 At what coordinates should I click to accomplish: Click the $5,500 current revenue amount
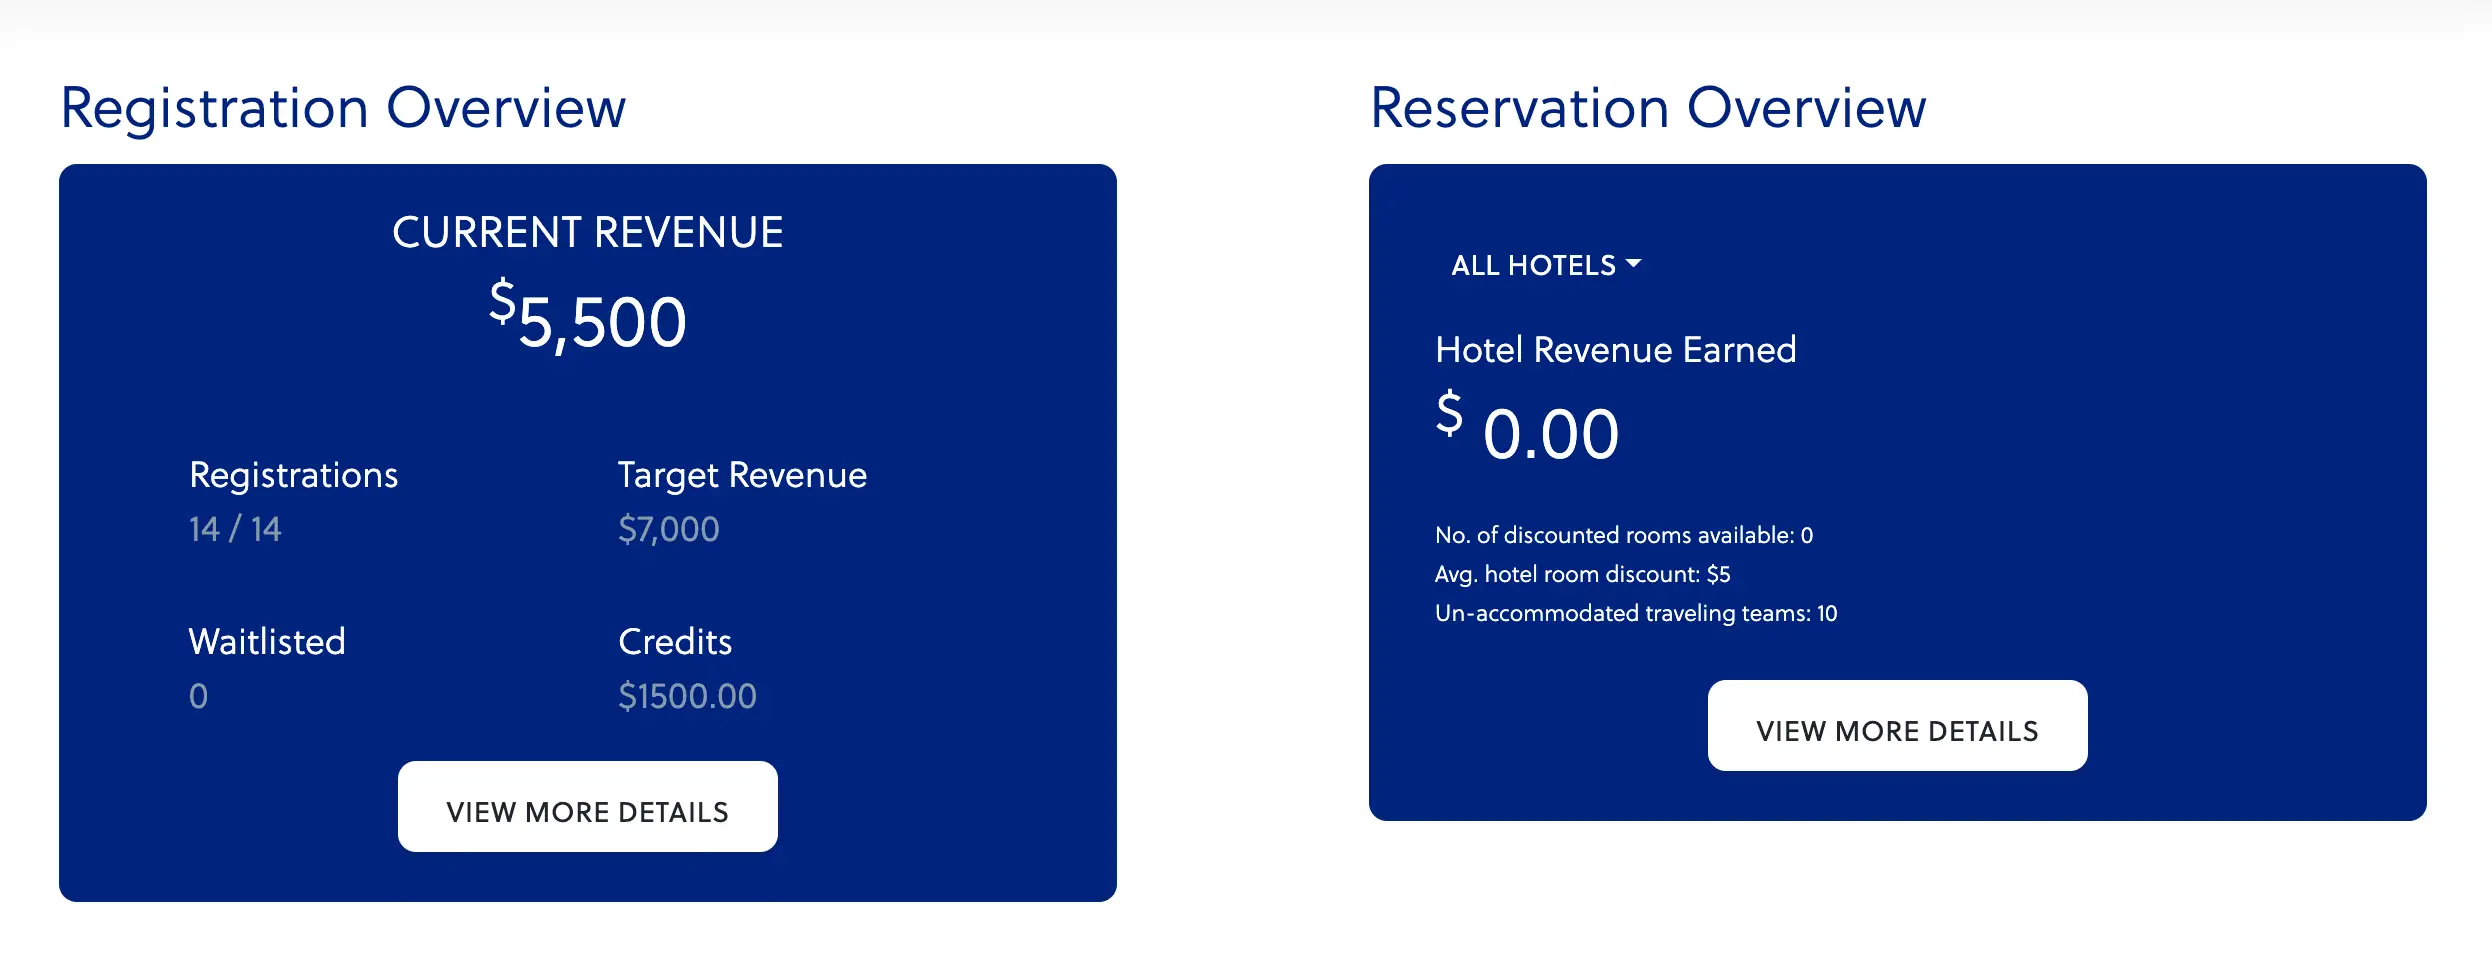coord(588,317)
